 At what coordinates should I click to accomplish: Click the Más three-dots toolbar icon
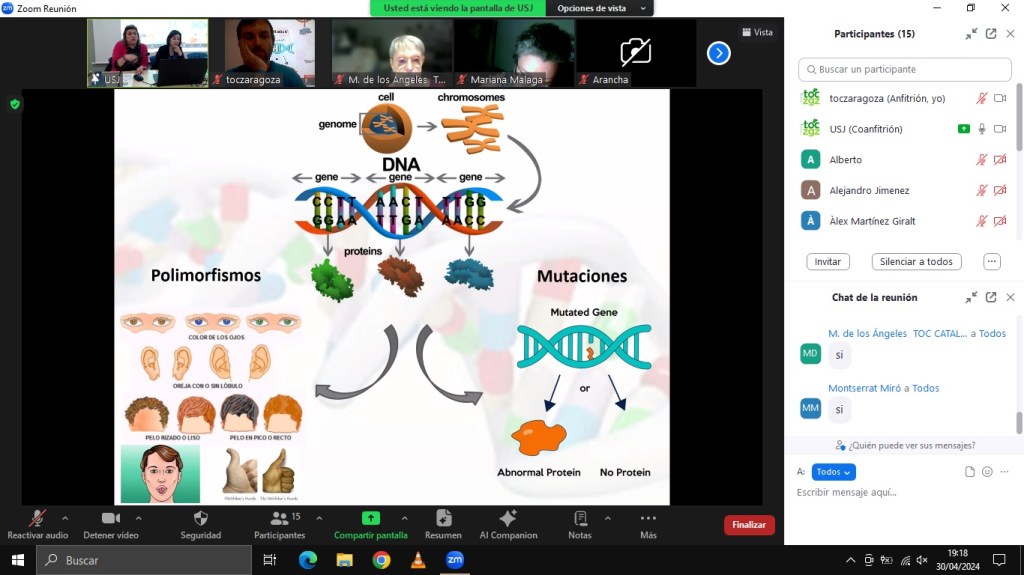(x=648, y=519)
